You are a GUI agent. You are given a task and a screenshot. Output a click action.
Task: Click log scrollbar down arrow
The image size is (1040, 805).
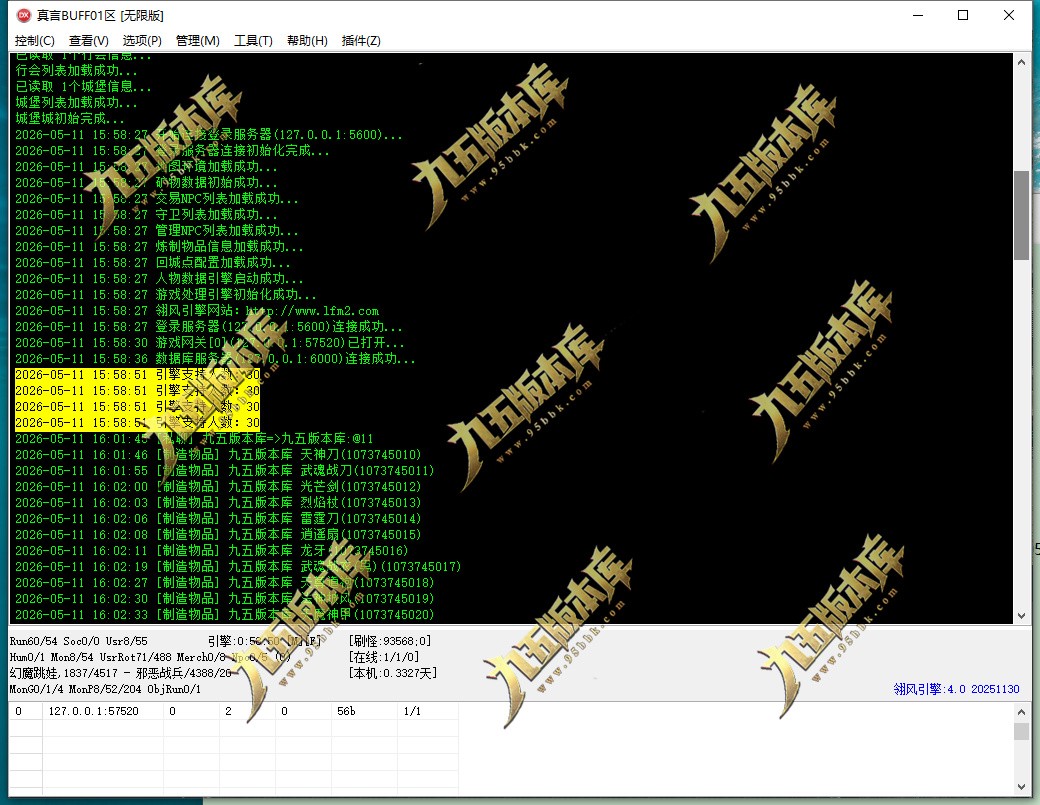pos(1021,615)
